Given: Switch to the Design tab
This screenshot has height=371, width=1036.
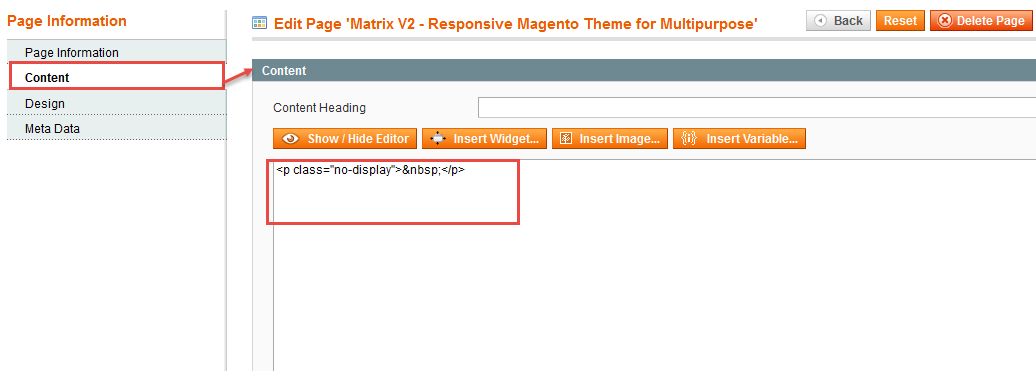Looking at the screenshot, I should [116, 104].
